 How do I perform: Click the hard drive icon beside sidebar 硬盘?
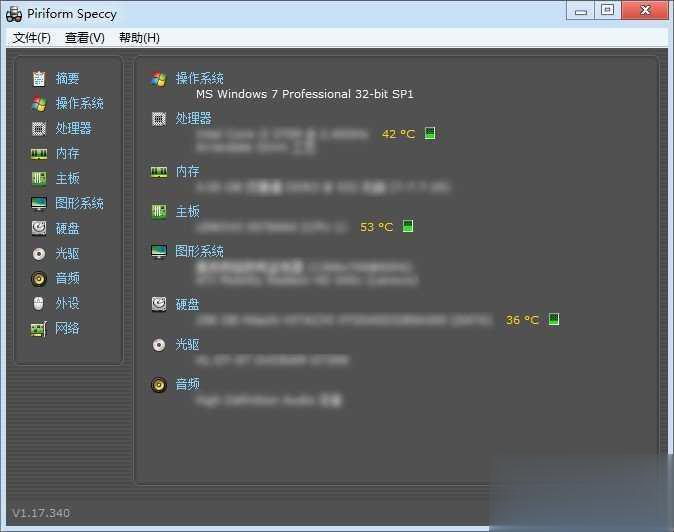(x=39, y=228)
